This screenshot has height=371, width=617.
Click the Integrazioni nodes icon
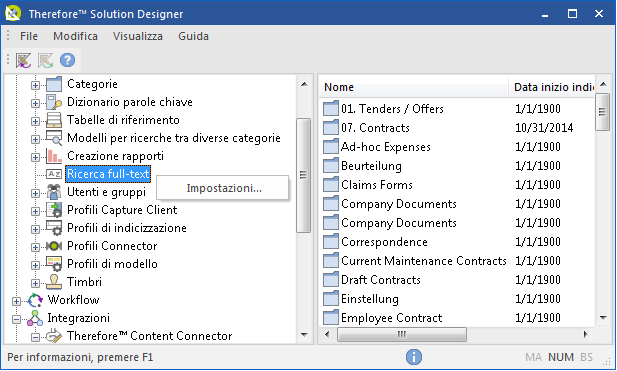(35, 318)
